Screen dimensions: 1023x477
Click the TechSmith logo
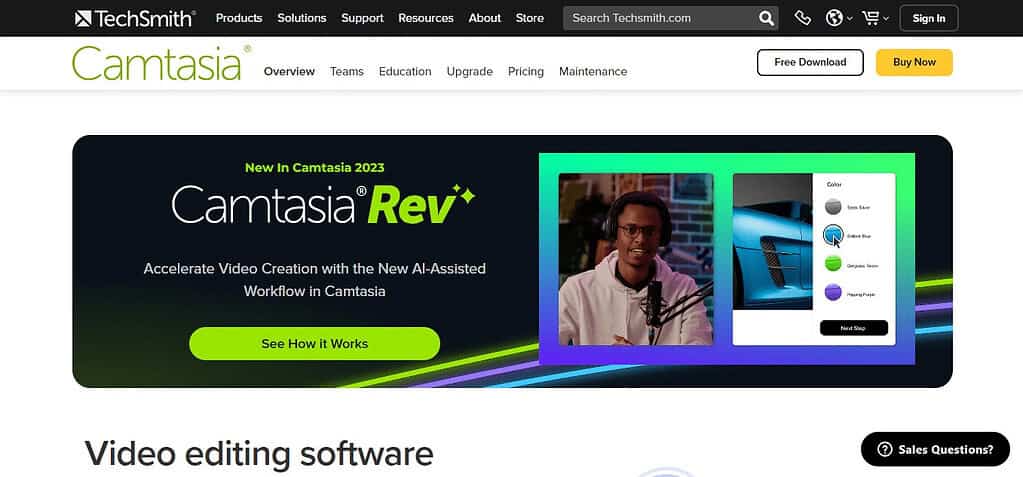[x=135, y=18]
